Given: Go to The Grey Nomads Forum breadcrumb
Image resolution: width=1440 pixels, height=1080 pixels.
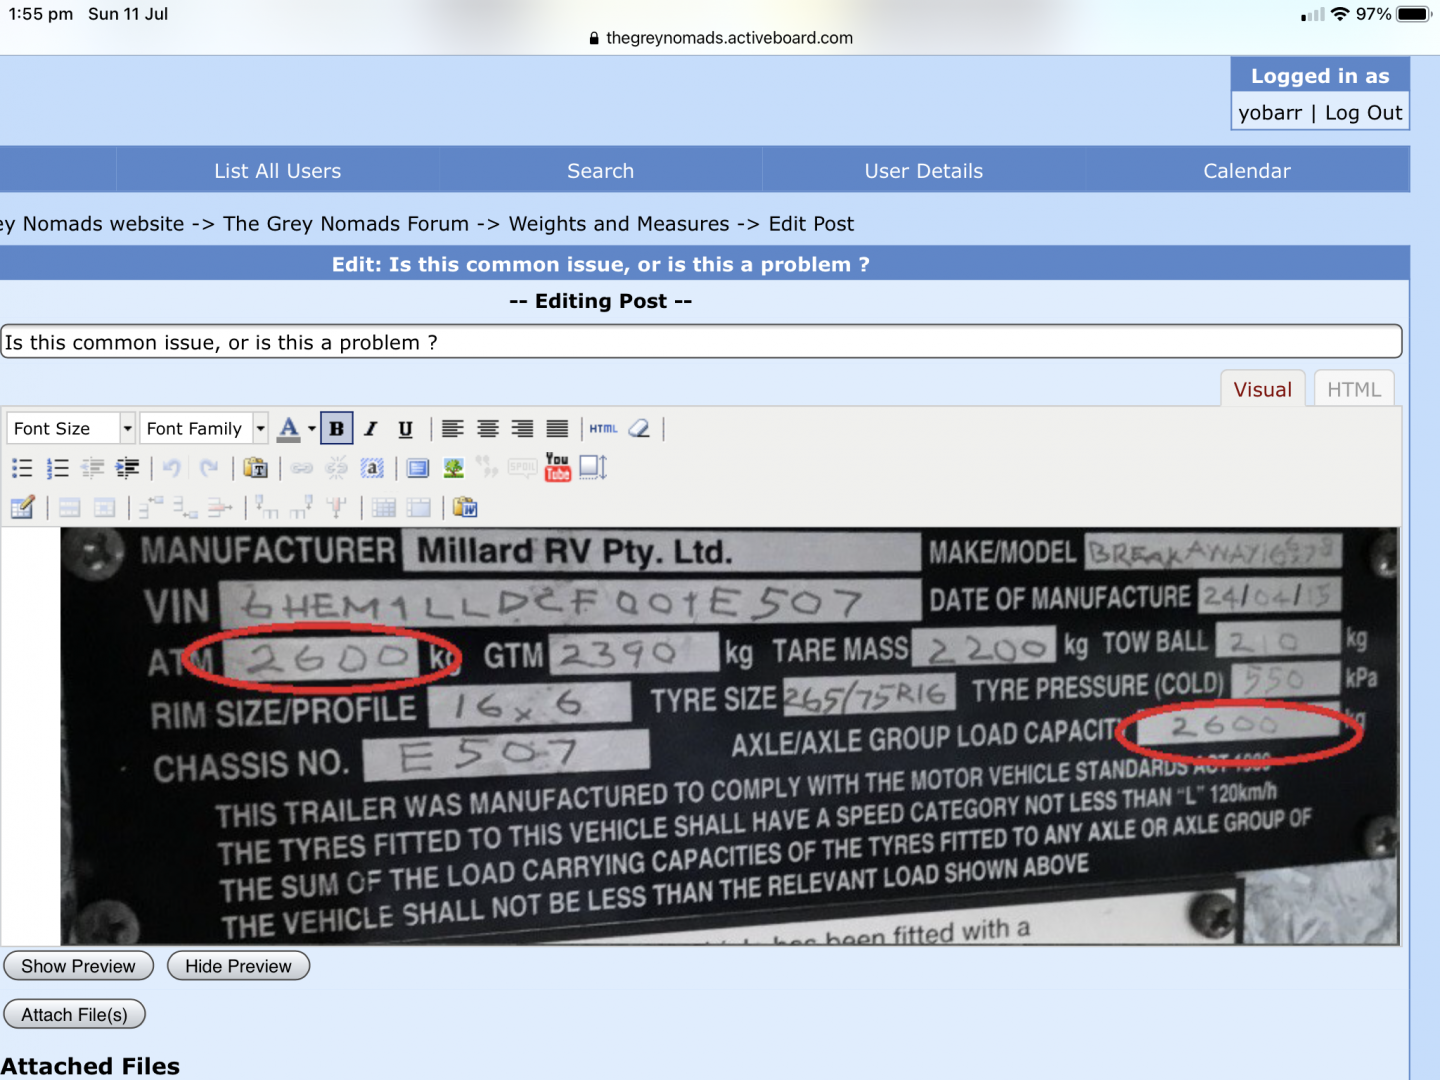Looking at the screenshot, I should 346,224.
